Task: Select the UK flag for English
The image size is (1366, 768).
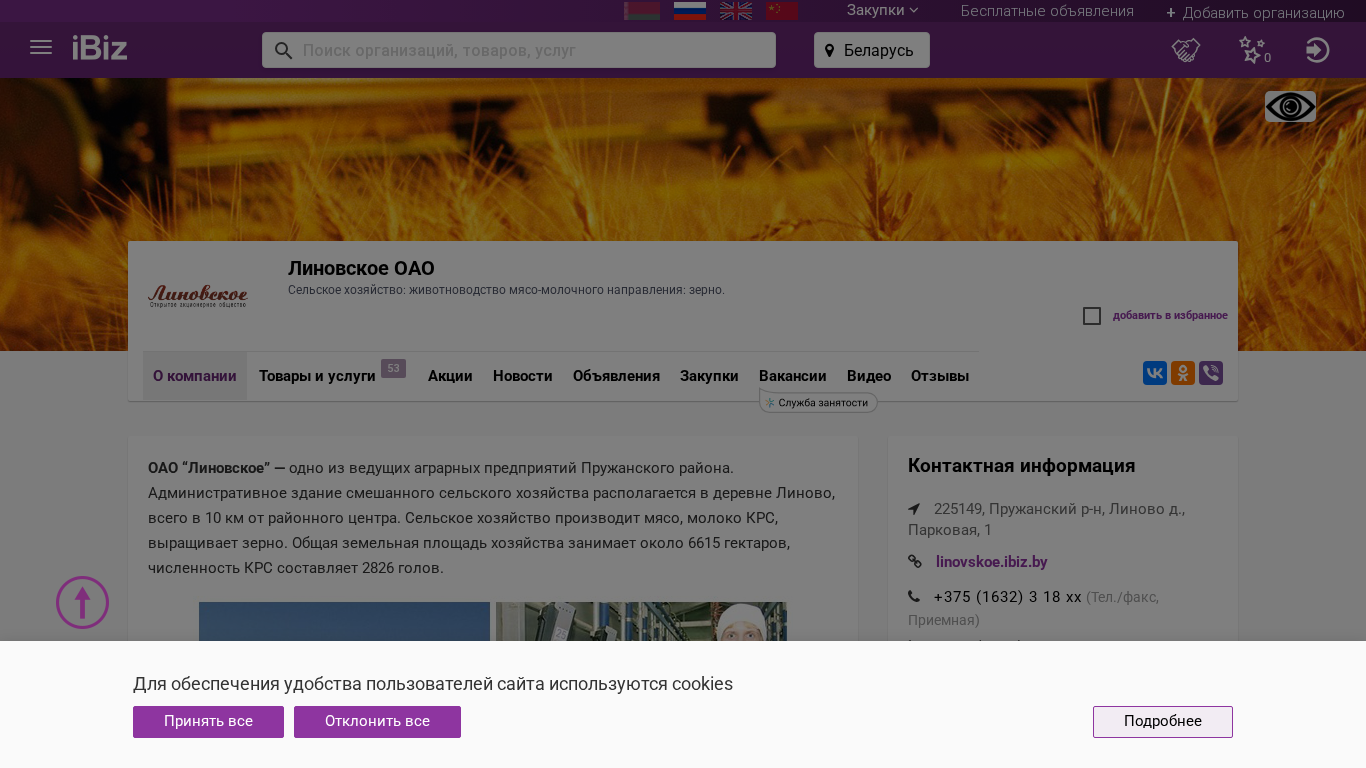Action: coord(736,11)
